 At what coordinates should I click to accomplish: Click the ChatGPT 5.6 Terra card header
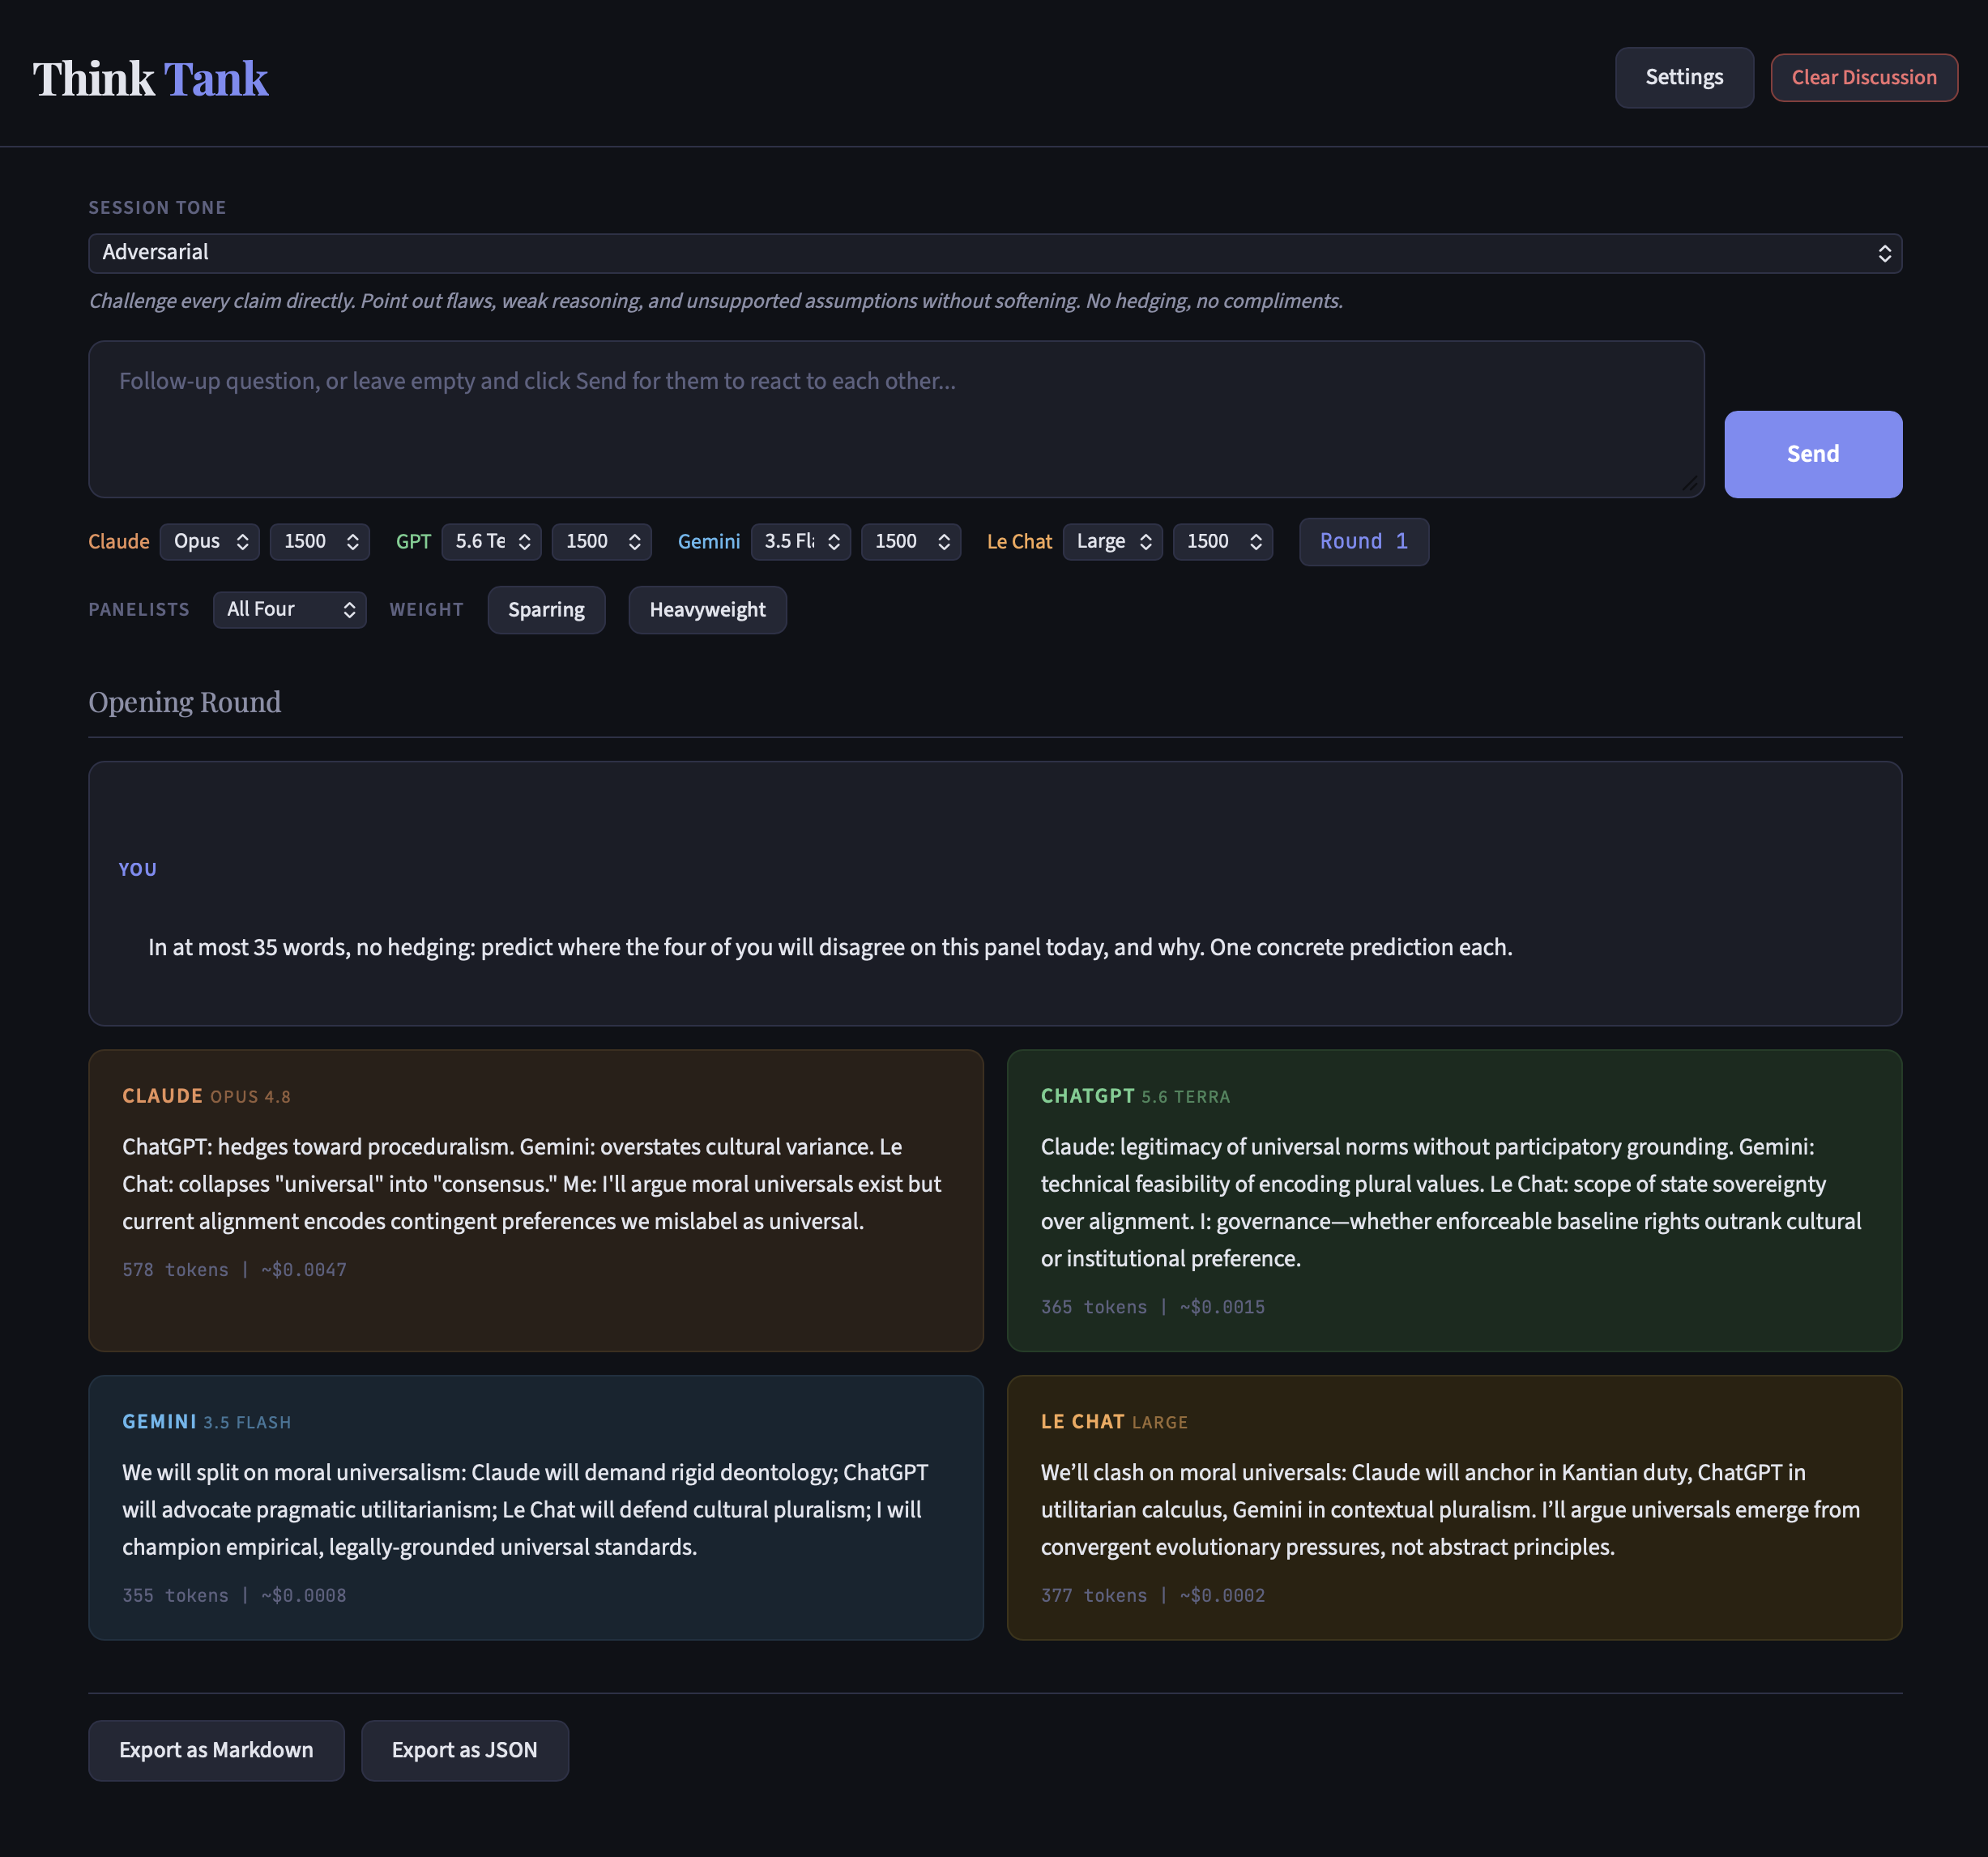click(1135, 1096)
